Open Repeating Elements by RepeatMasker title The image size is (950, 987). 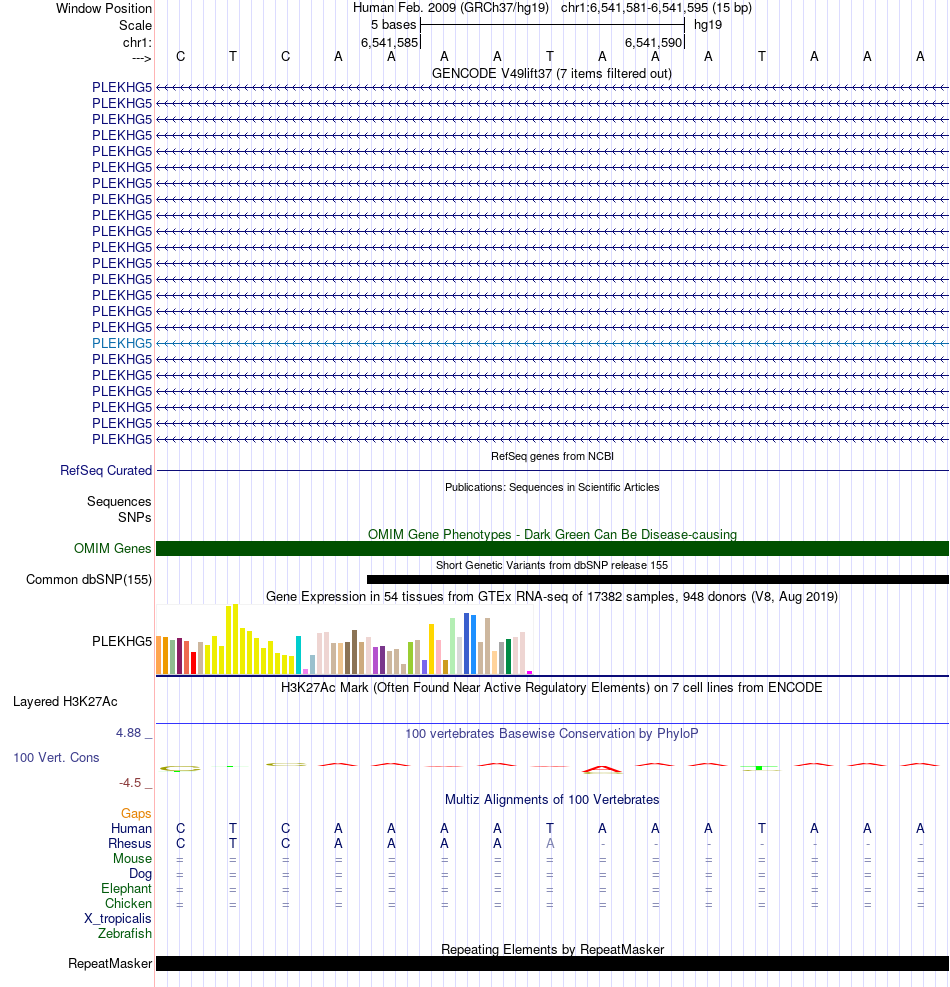[x=552, y=949]
